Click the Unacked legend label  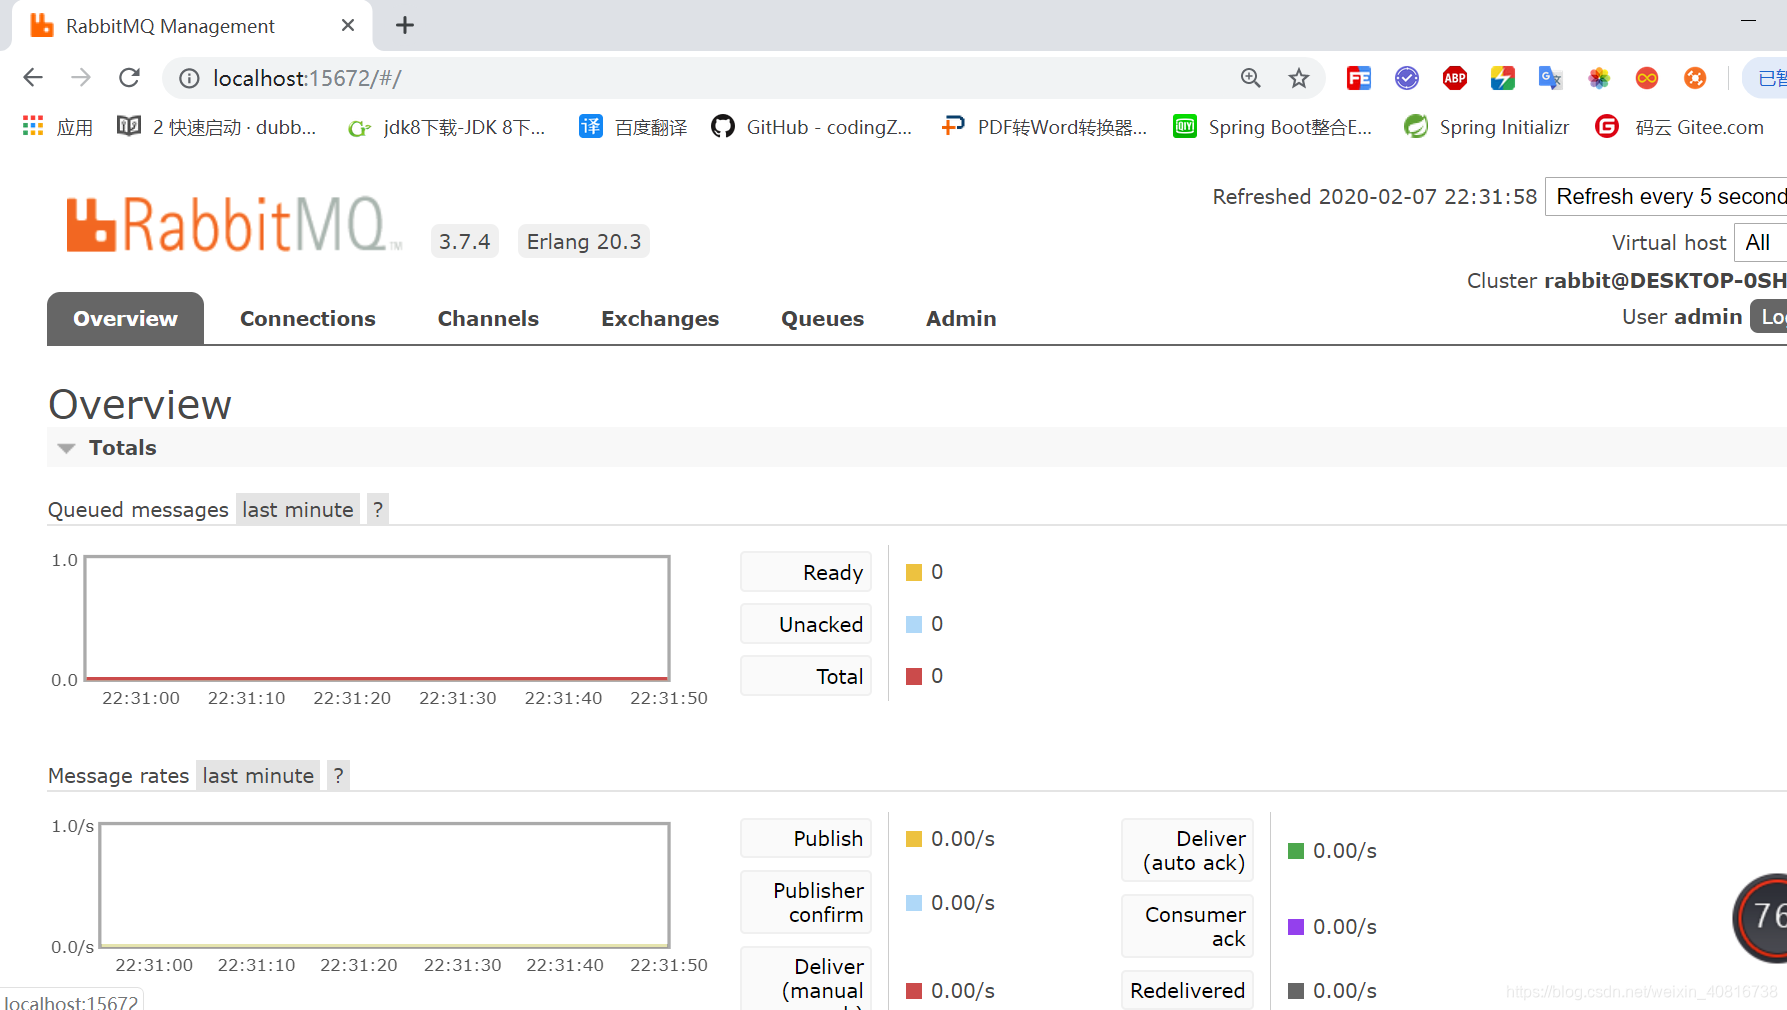point(806,624)
